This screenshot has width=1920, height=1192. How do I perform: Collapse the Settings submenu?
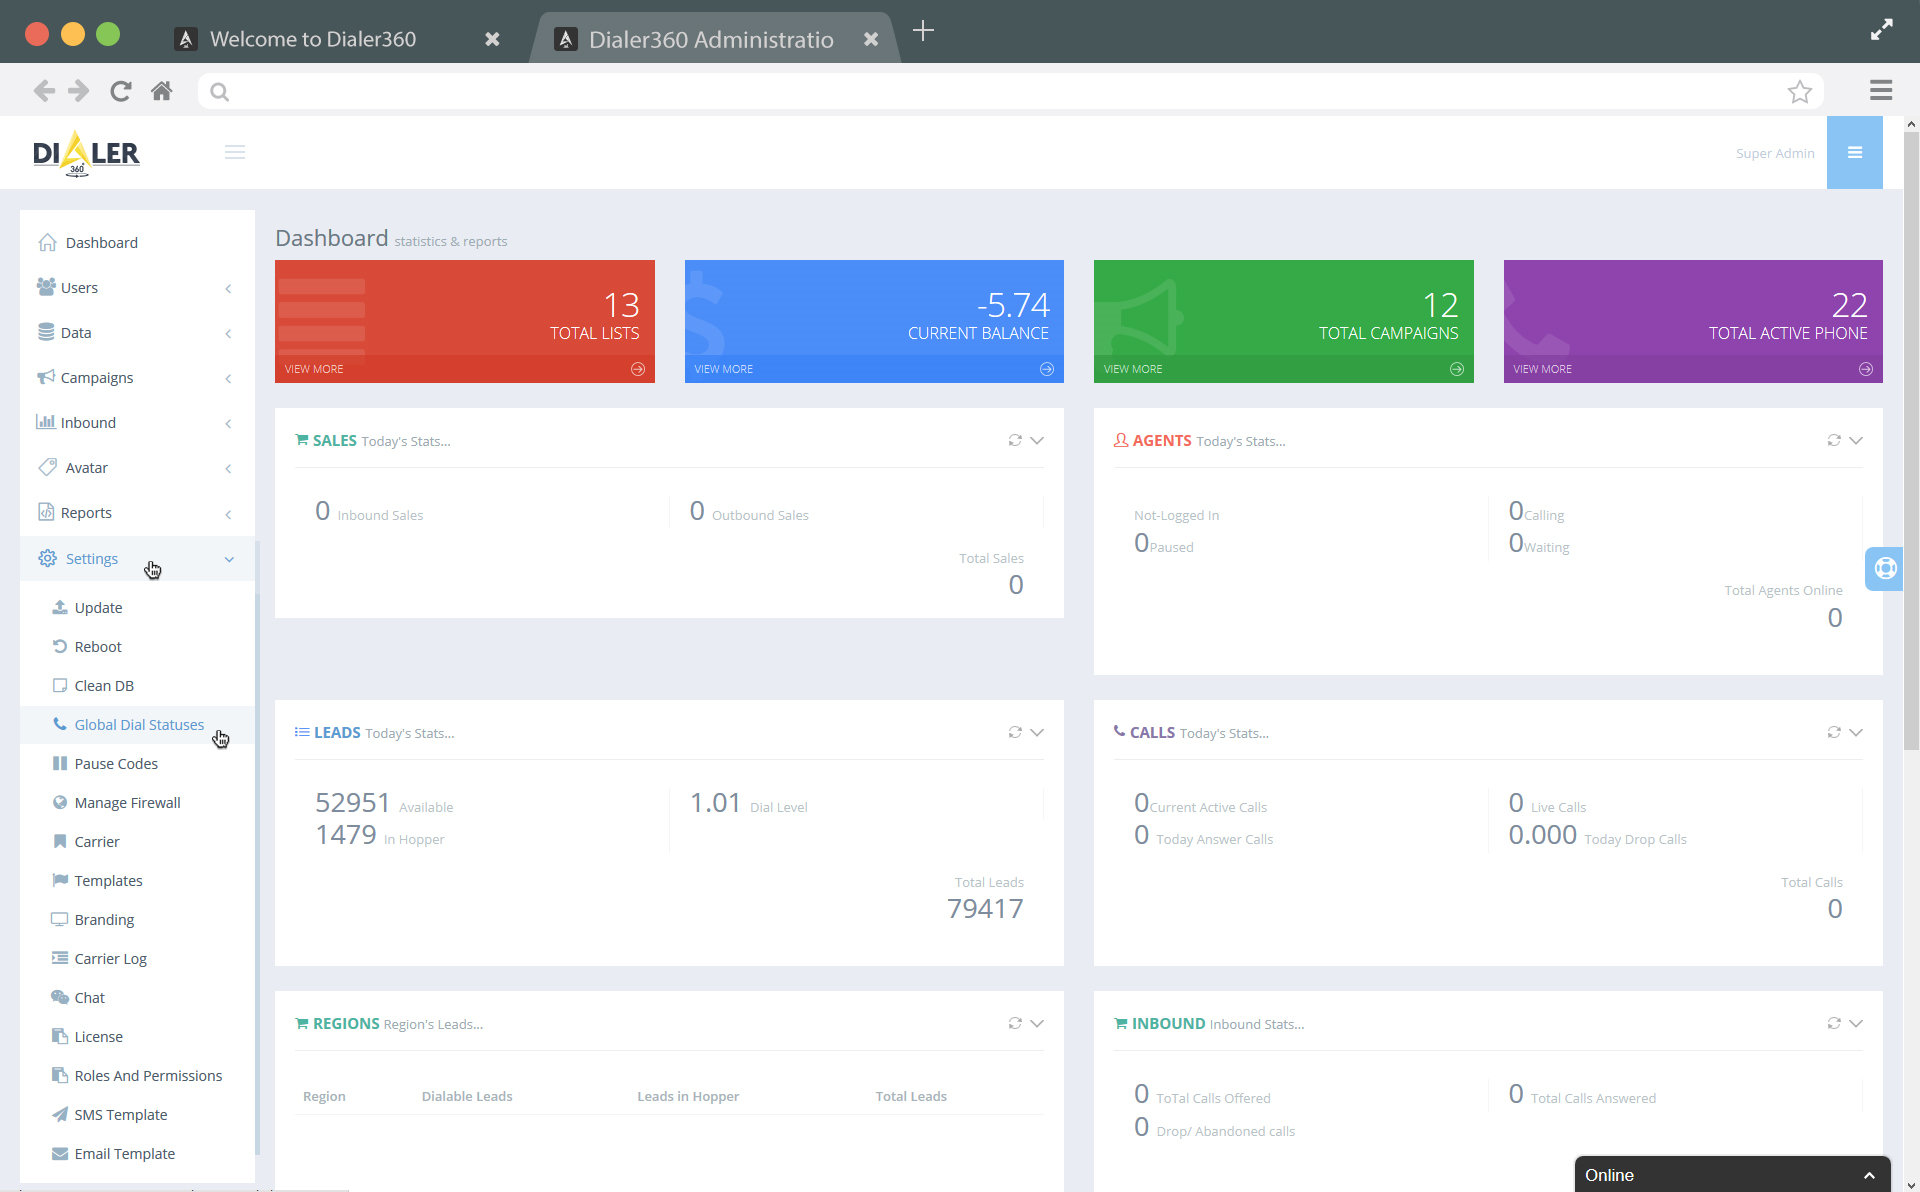click(x=229, y=559)
